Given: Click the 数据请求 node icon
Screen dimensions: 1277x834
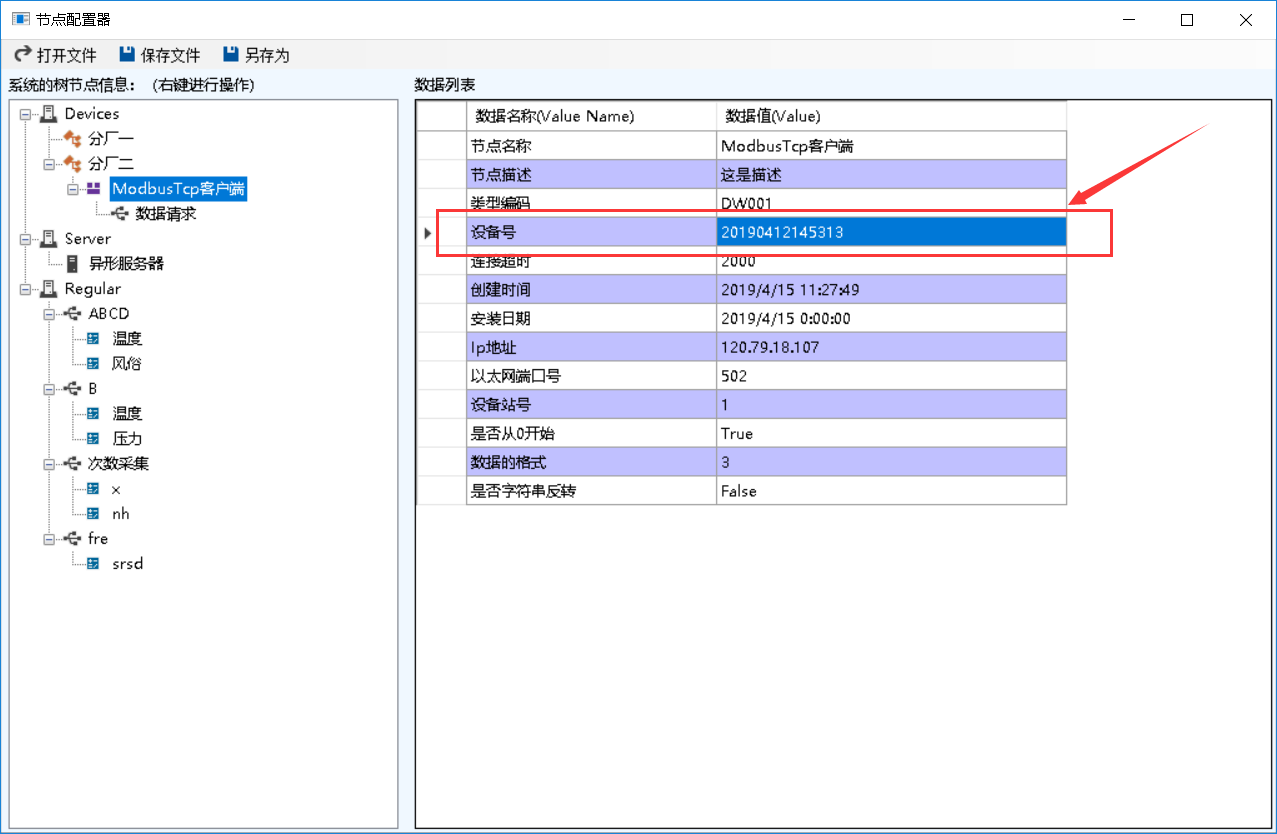Looking at the screenshot, I should (119, 213).
